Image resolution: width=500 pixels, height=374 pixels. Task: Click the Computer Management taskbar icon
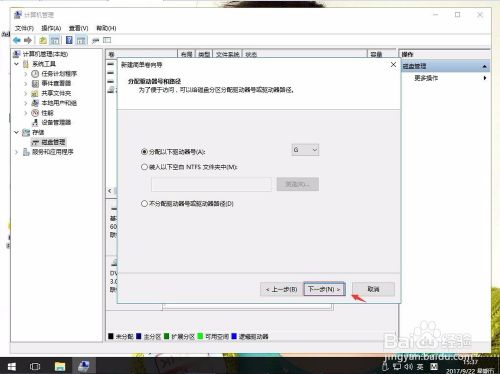click(83, 366)
